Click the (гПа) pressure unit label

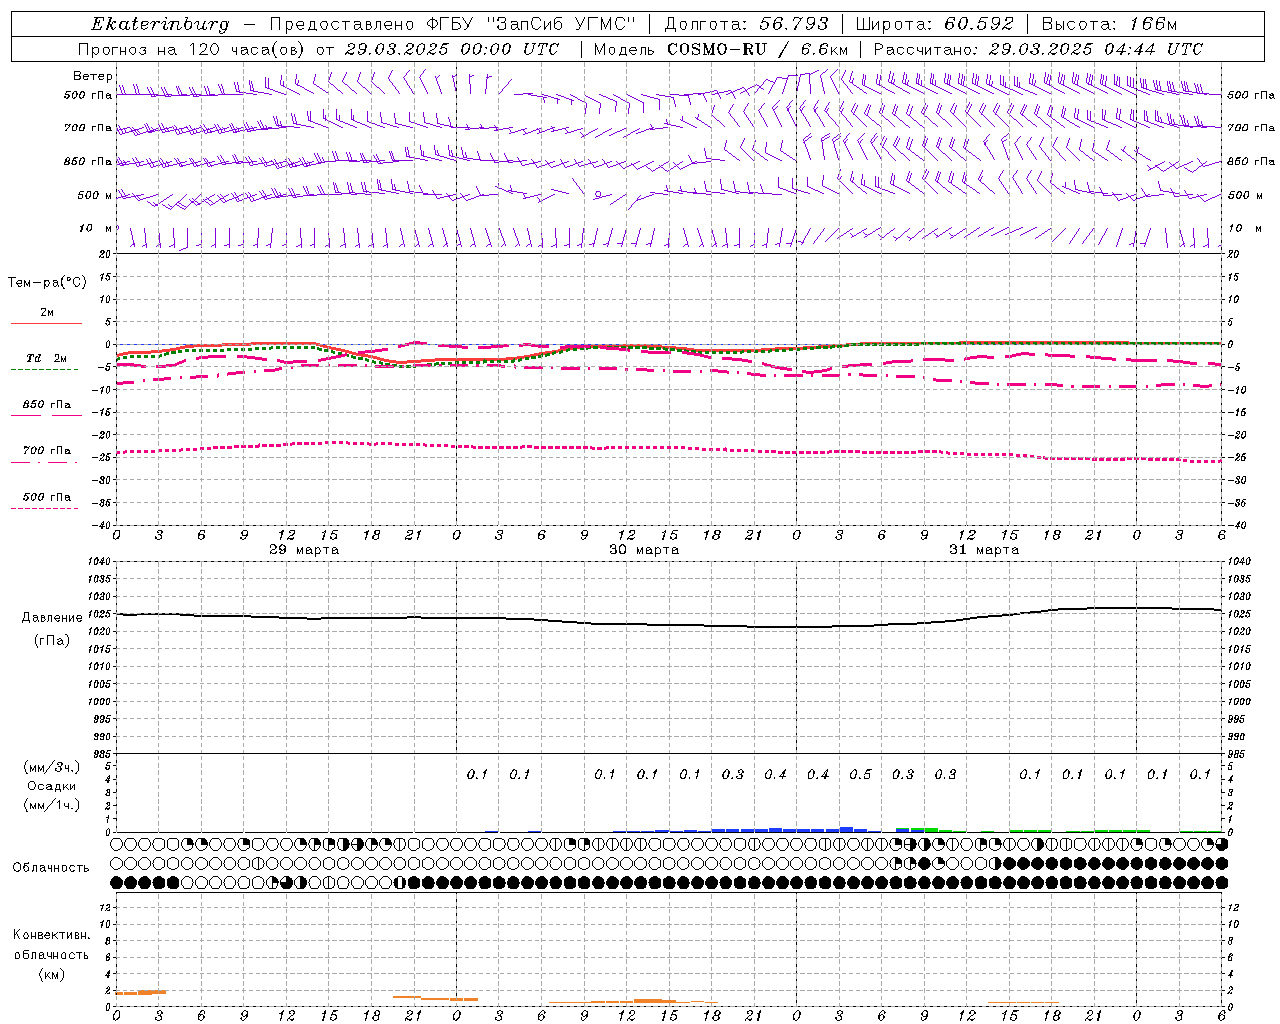[52, 641]
